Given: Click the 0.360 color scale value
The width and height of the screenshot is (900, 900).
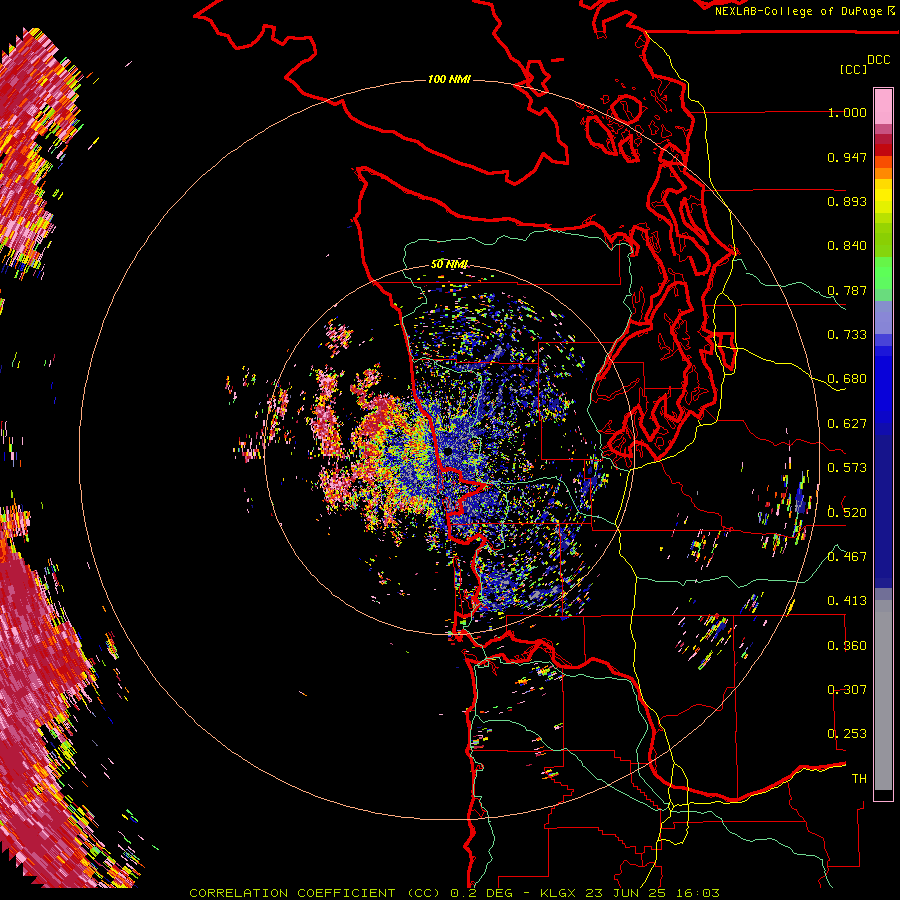Looking at the screenshot, I should (x=847, y=646).
